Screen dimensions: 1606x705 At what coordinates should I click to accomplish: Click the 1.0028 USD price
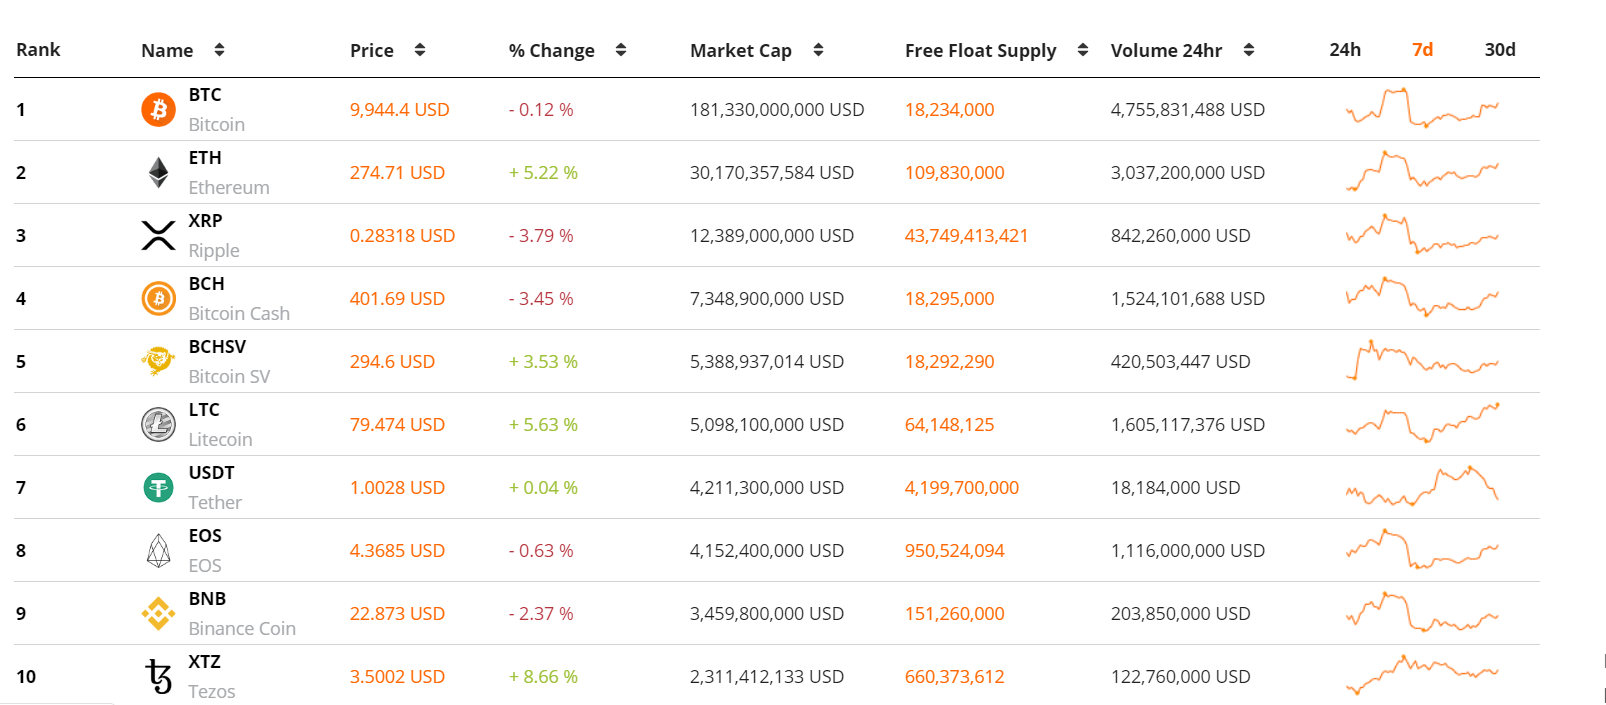click(x=397, y=488)
